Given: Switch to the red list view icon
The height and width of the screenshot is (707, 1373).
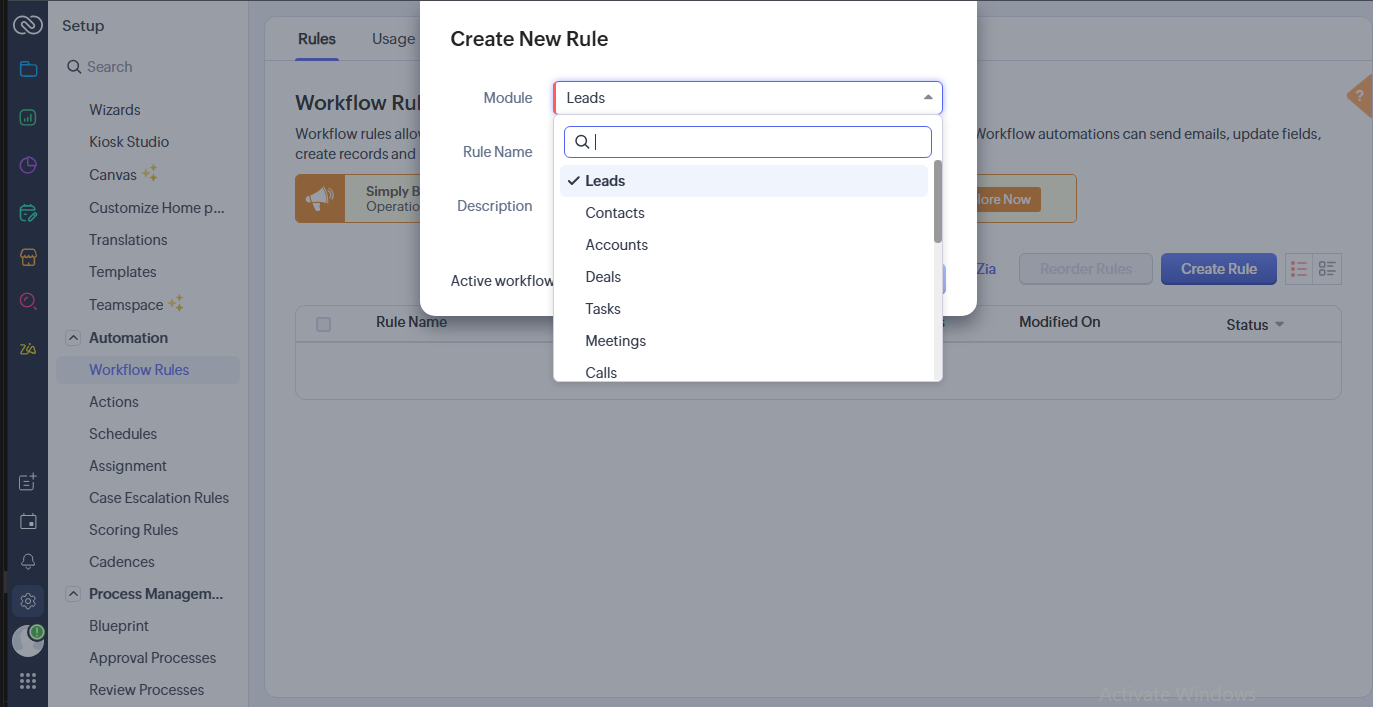Looking at the screenshot, I should point(1299,269).
